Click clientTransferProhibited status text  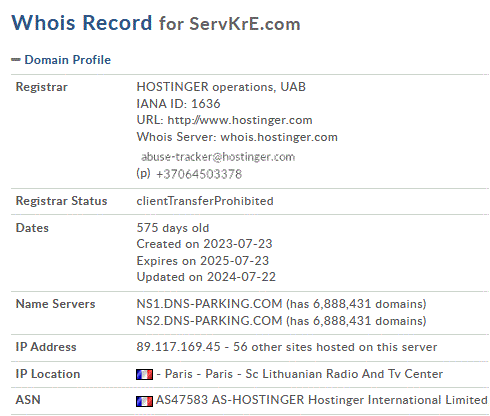[205, 201]
